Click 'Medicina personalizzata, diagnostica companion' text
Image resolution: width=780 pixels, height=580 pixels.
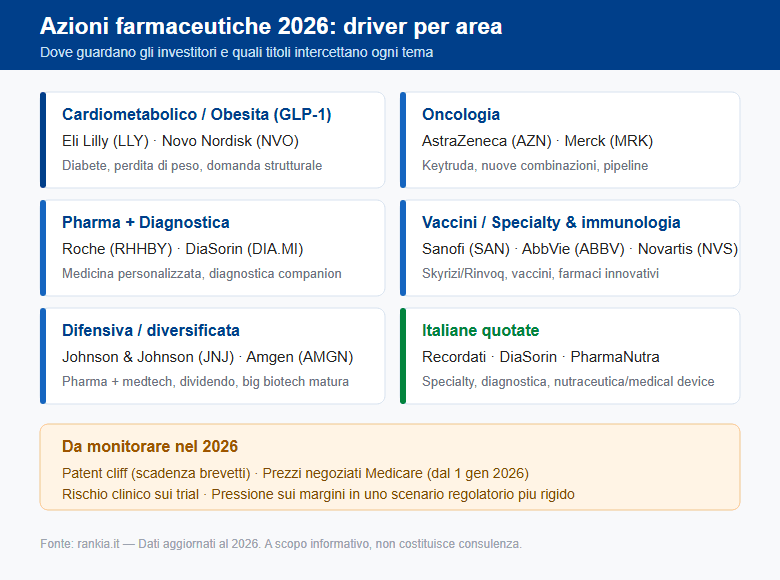201,274
